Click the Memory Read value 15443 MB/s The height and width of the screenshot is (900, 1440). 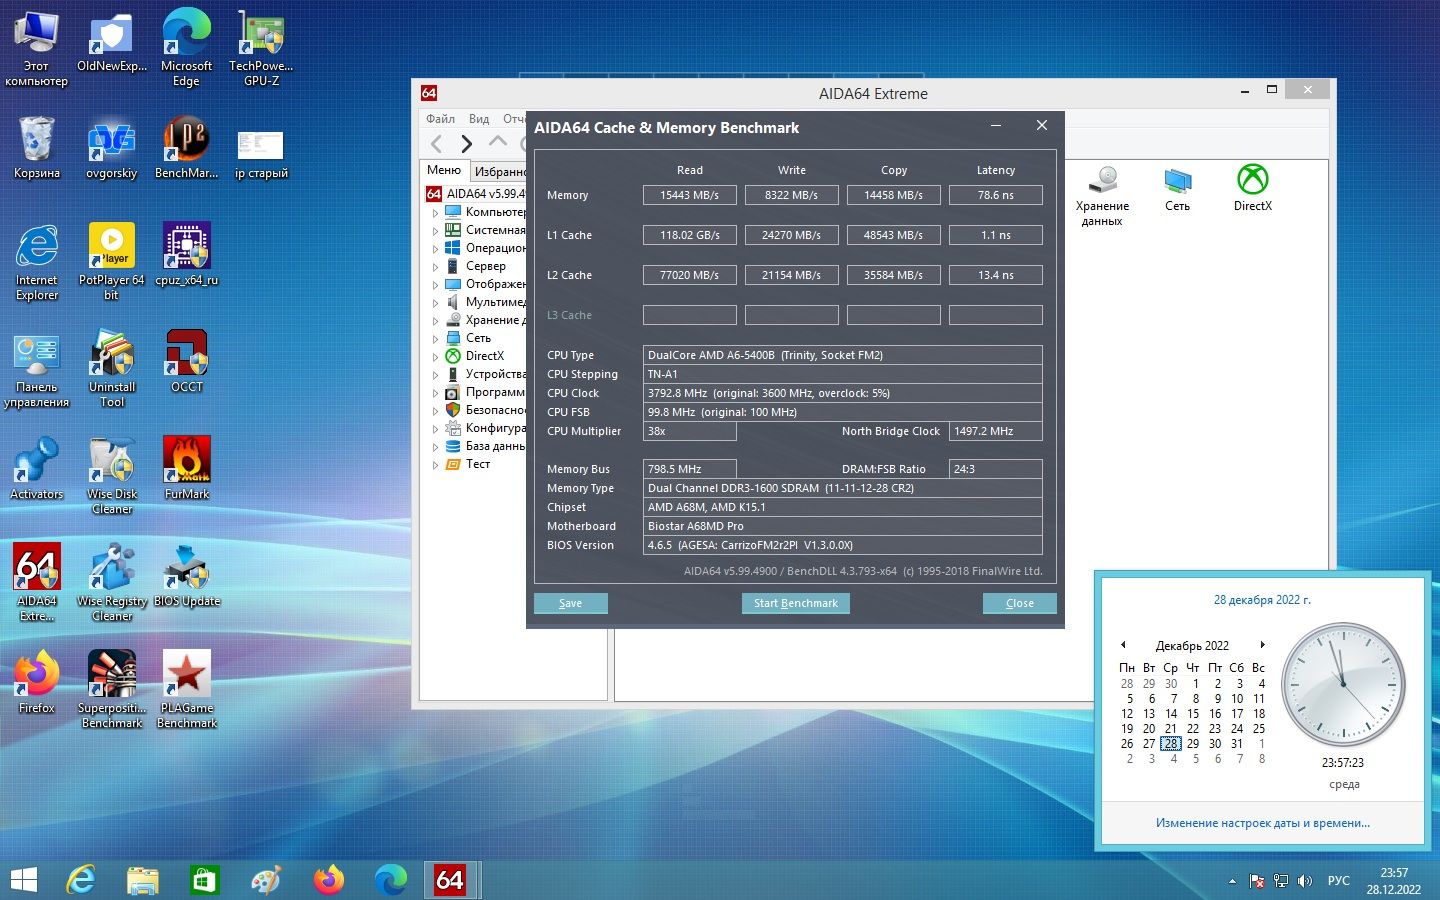pyautogui.click(x=689, y=195)
